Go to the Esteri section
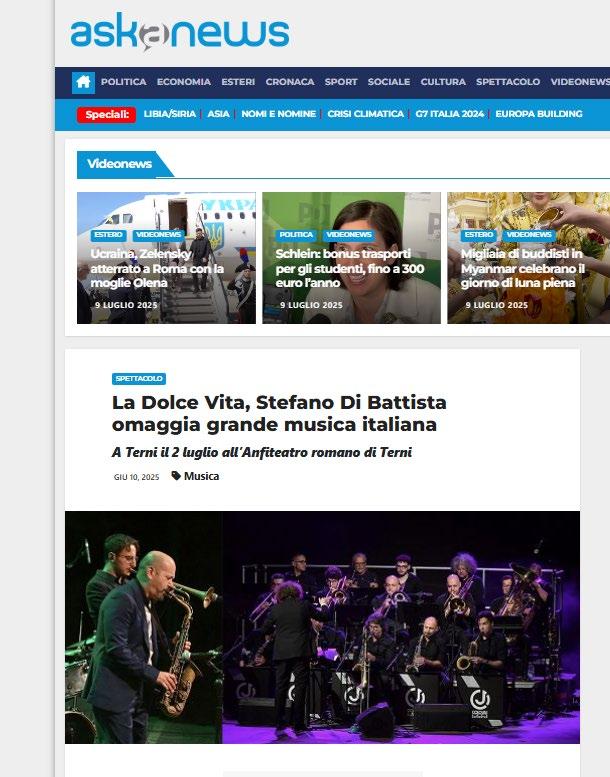 (x=238, y=82)
